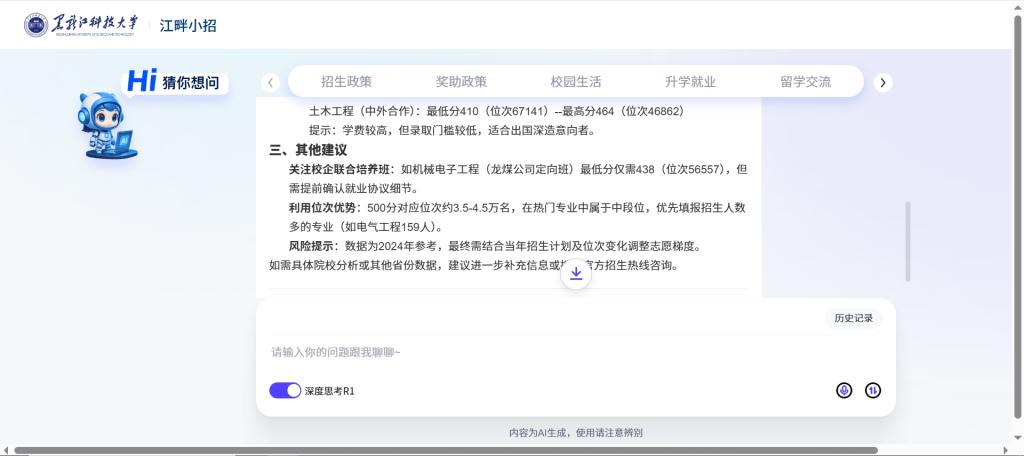Click the microphone voice input icon
Viewport: 1024px width, 456px height.
844,390
